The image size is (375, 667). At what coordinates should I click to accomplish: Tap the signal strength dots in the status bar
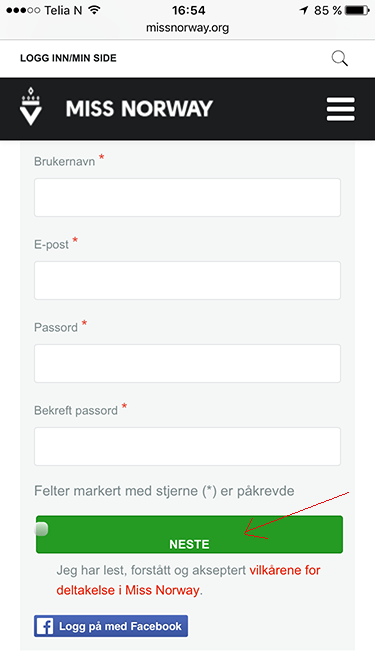23,10
